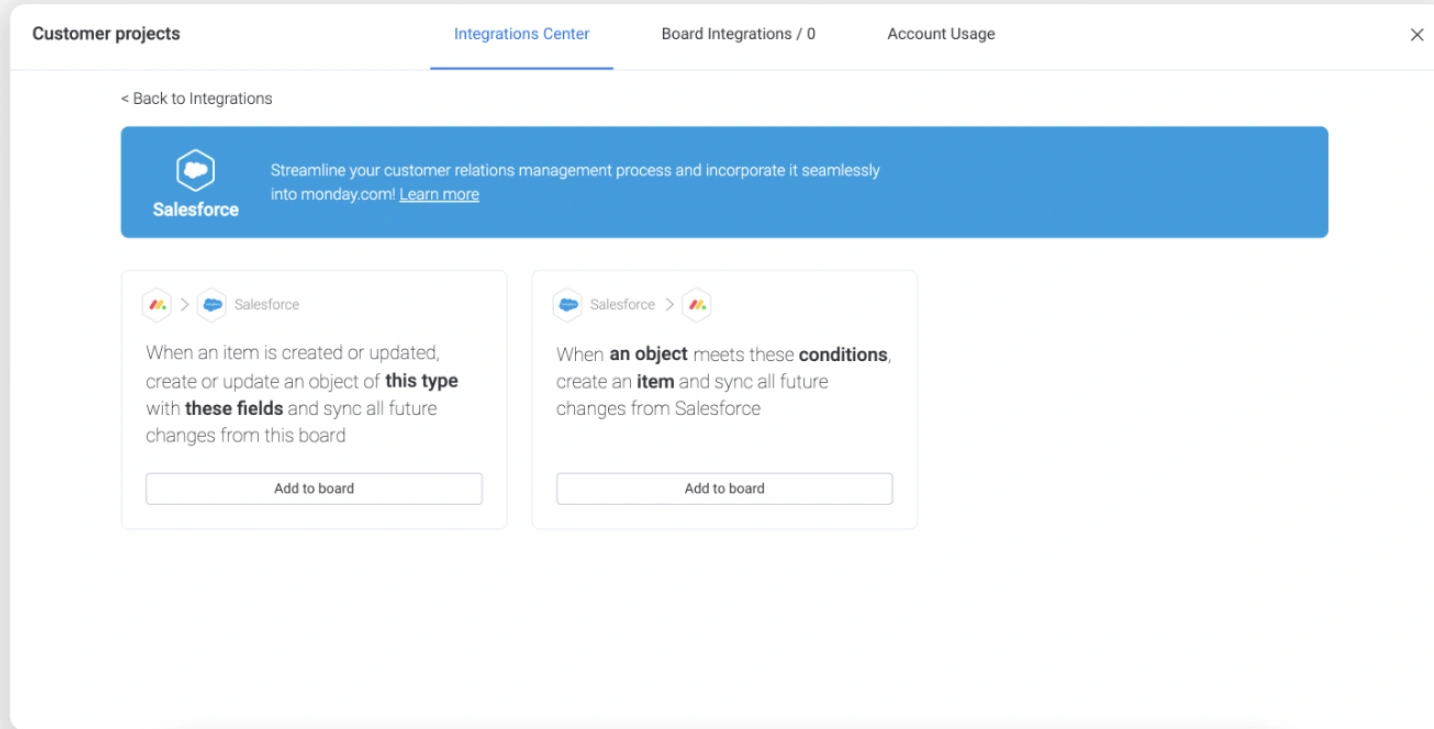Screen dimensions: 1434x729
Task: Open the Learn more link in the banner
Action: (439, 194)
